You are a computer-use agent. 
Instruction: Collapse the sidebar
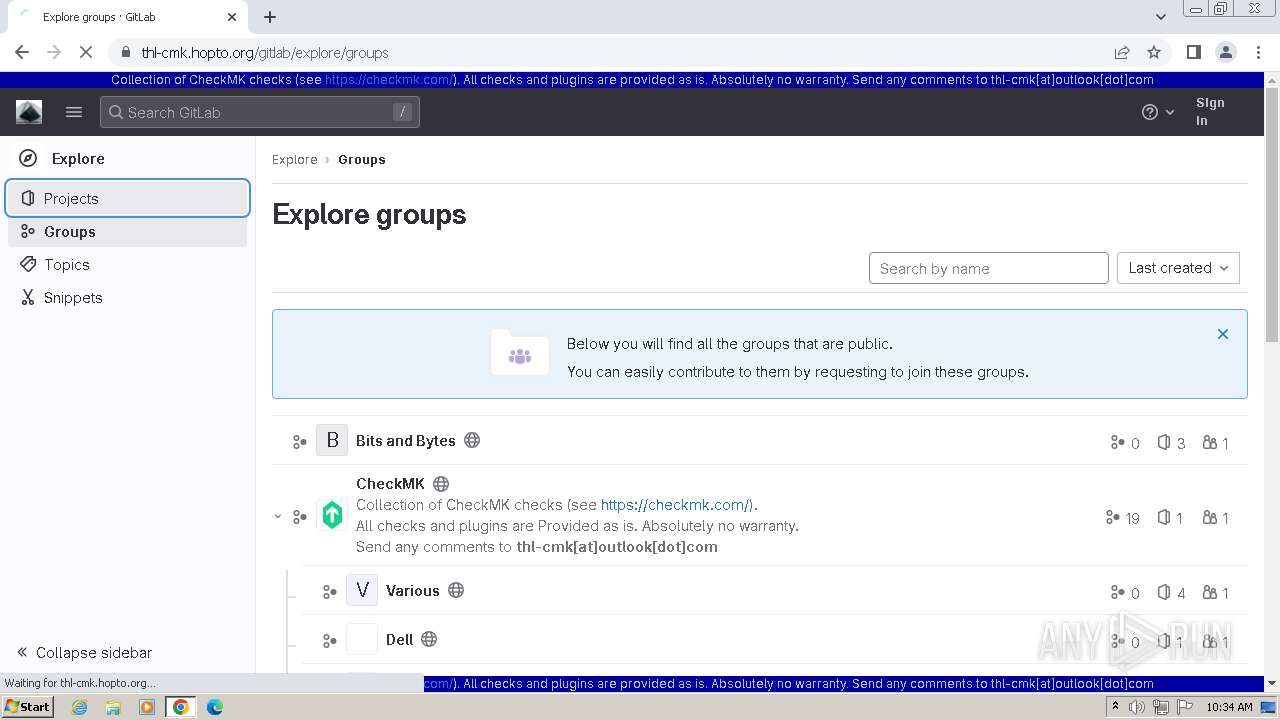click(84, 652)
